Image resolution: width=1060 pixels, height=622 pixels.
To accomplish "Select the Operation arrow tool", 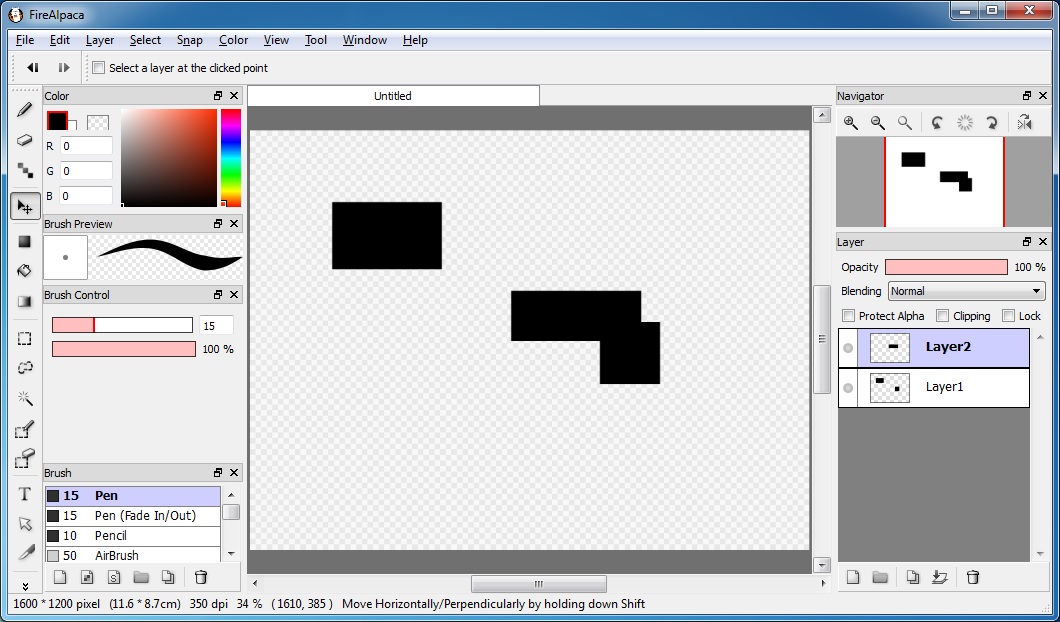I will click(25, 524).
